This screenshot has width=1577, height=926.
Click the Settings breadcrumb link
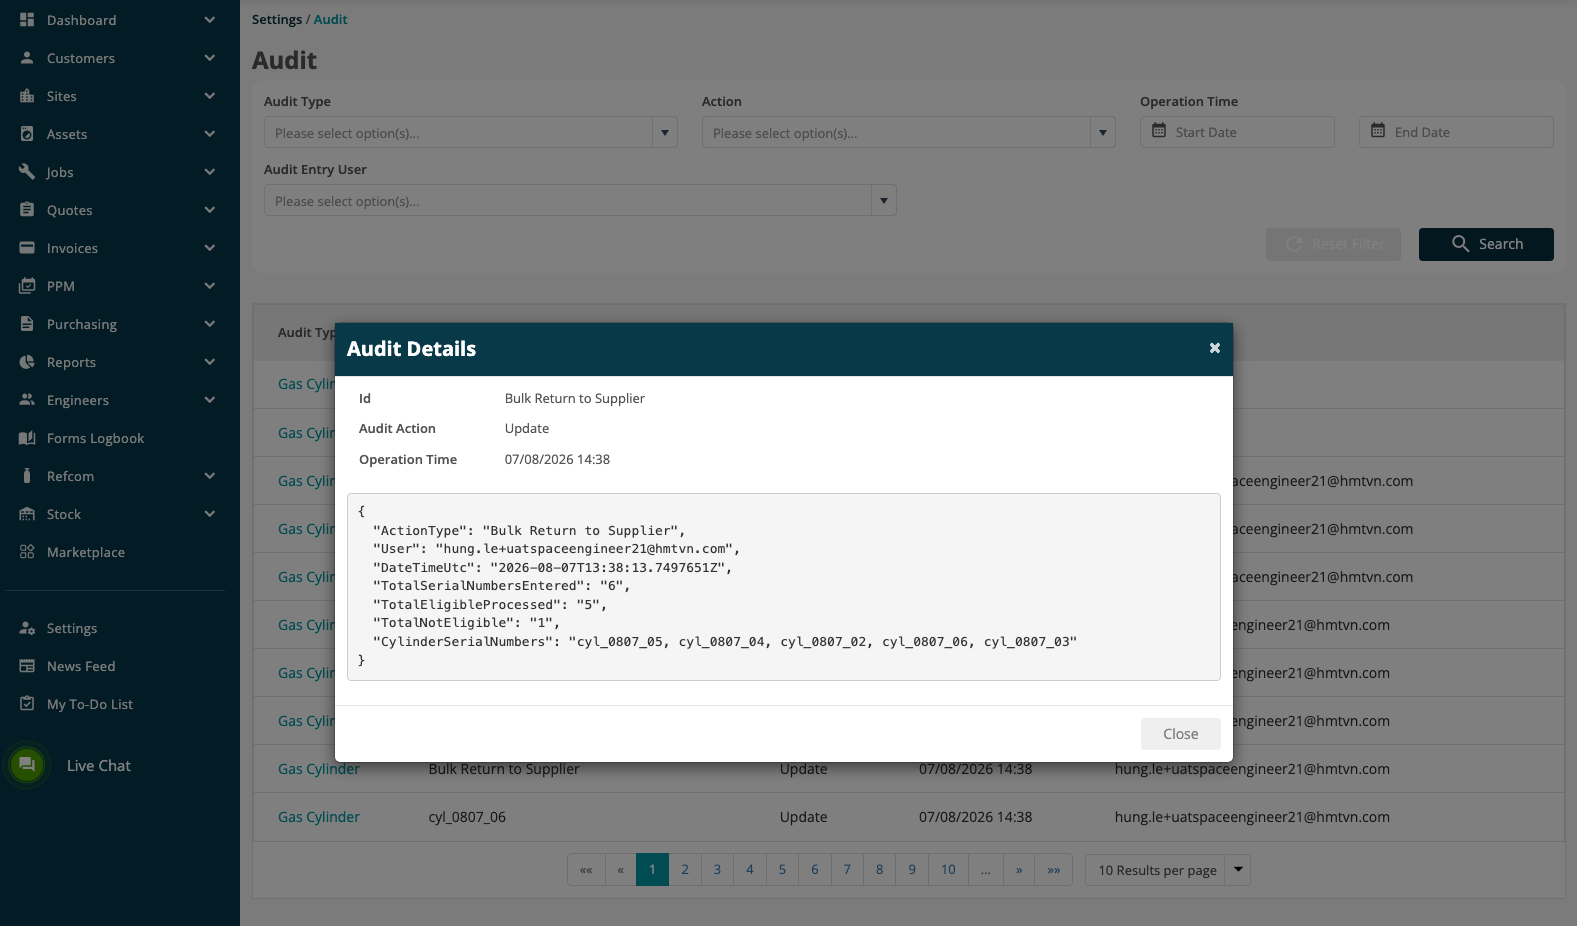point(277,19)
